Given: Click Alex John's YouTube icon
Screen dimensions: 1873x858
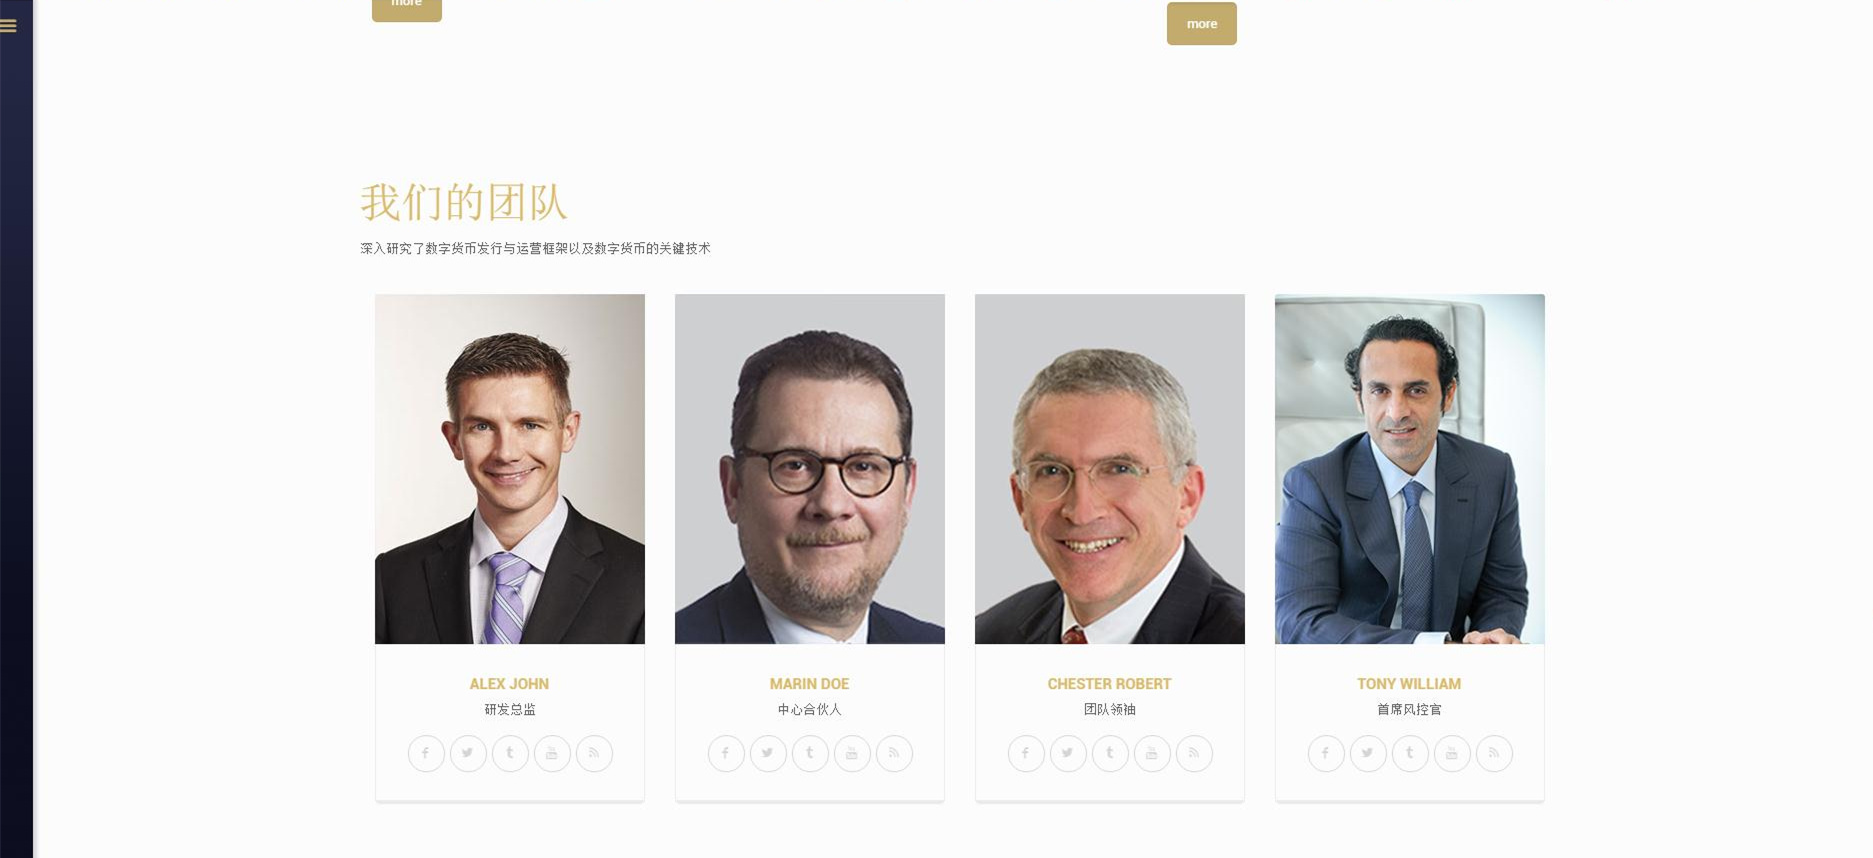Looking at the screenshot, I should [x=552, y=753].
